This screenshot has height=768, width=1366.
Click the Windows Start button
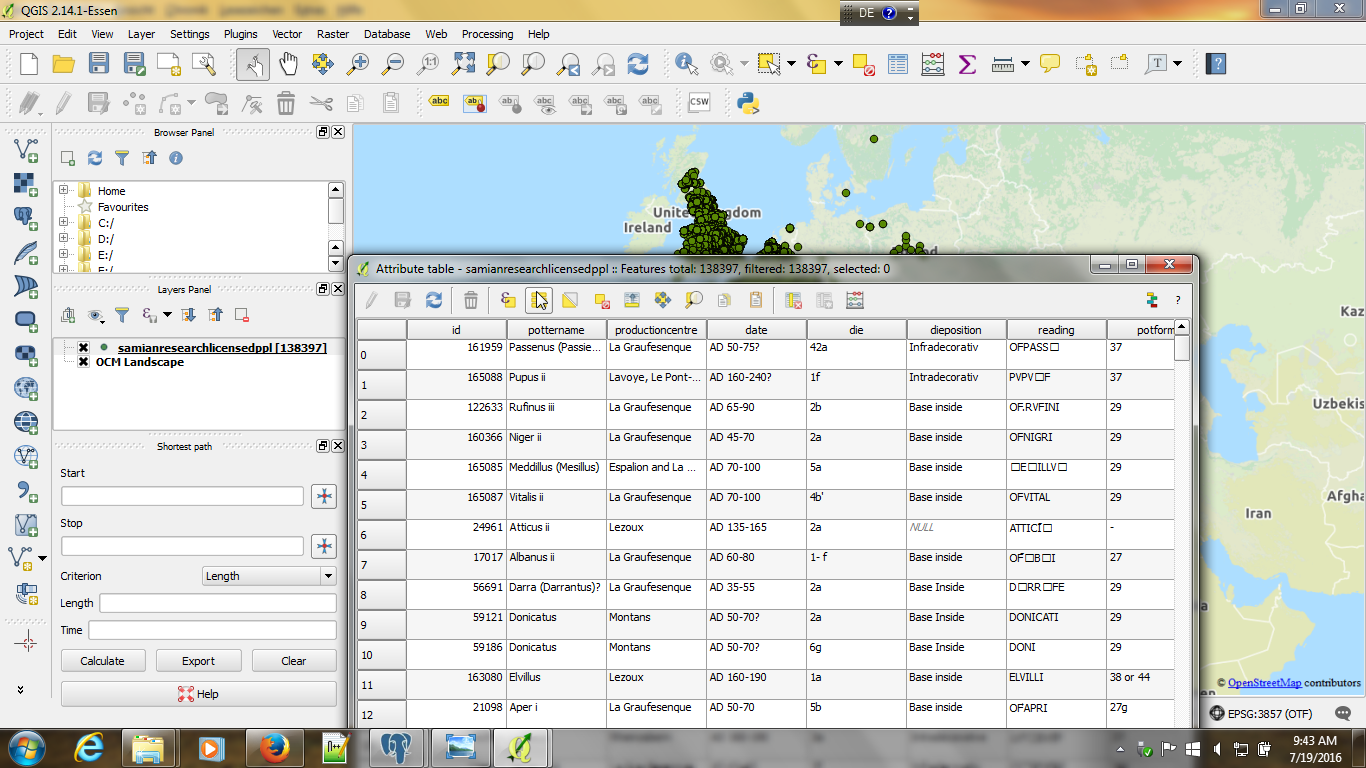(x=27, y=748)
